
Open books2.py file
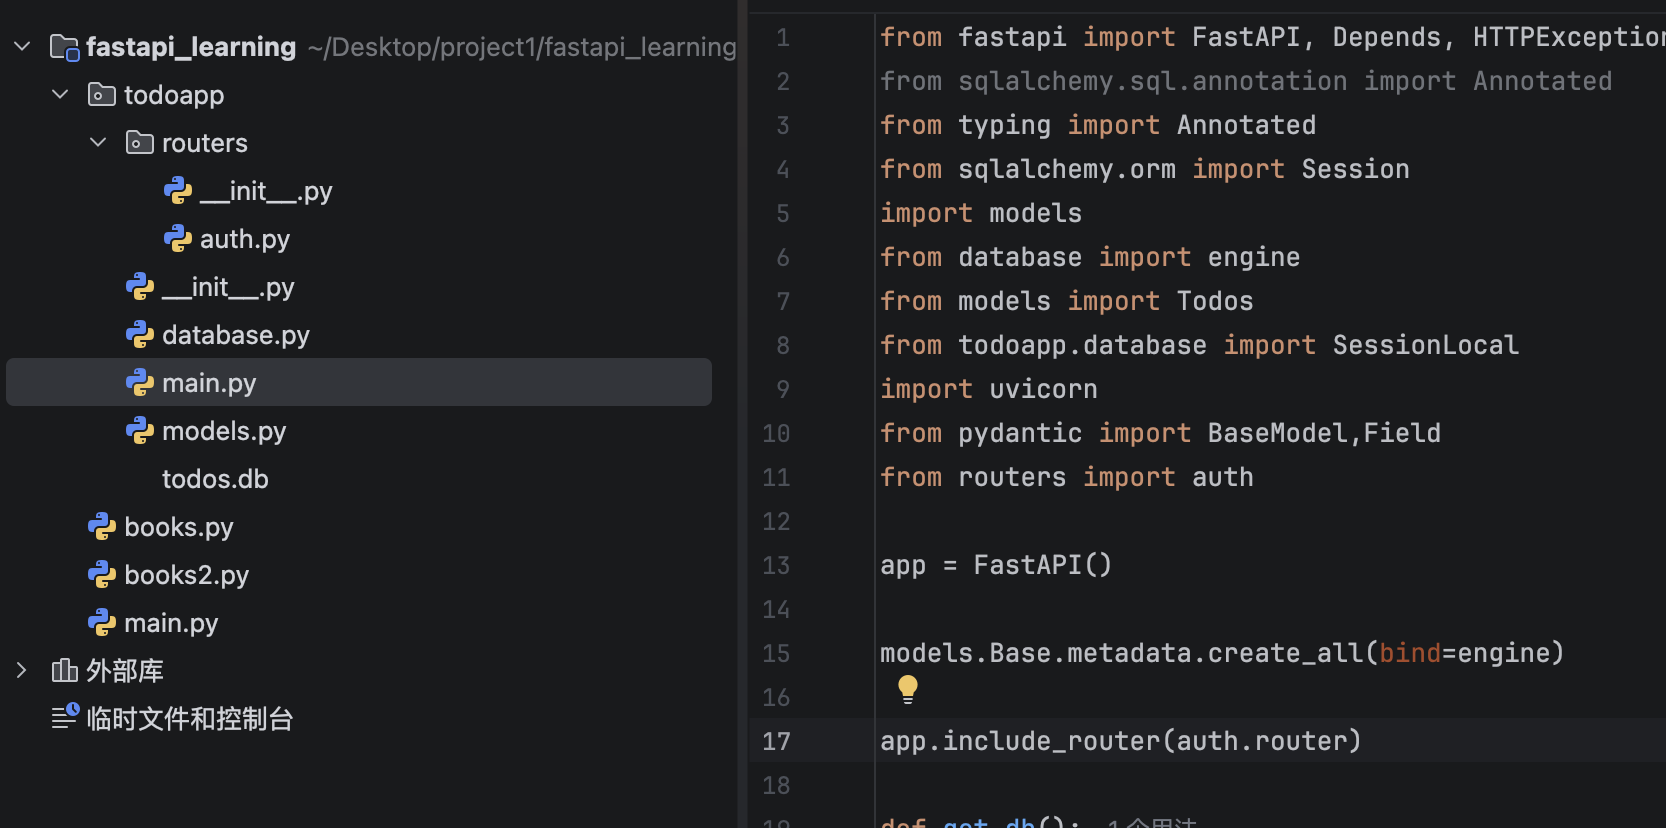point(187,575)
